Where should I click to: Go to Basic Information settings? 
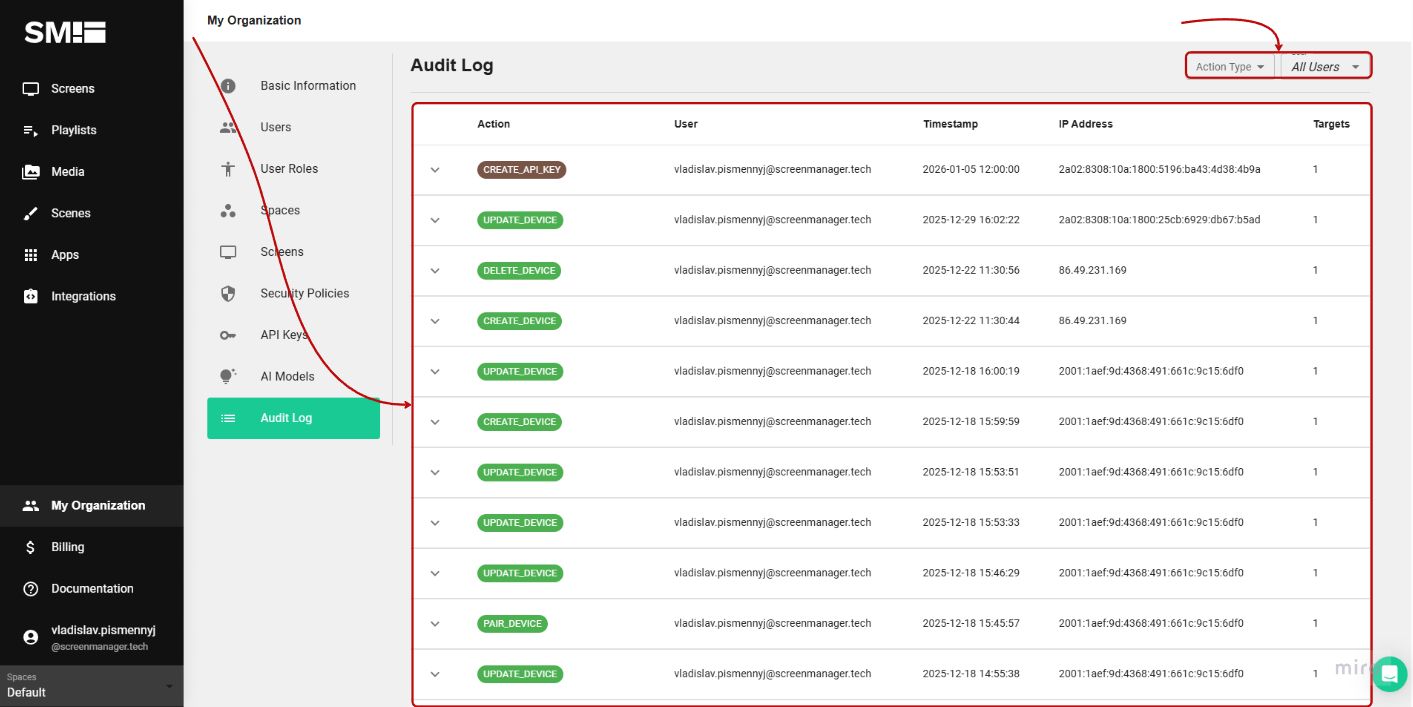[228, 85]
